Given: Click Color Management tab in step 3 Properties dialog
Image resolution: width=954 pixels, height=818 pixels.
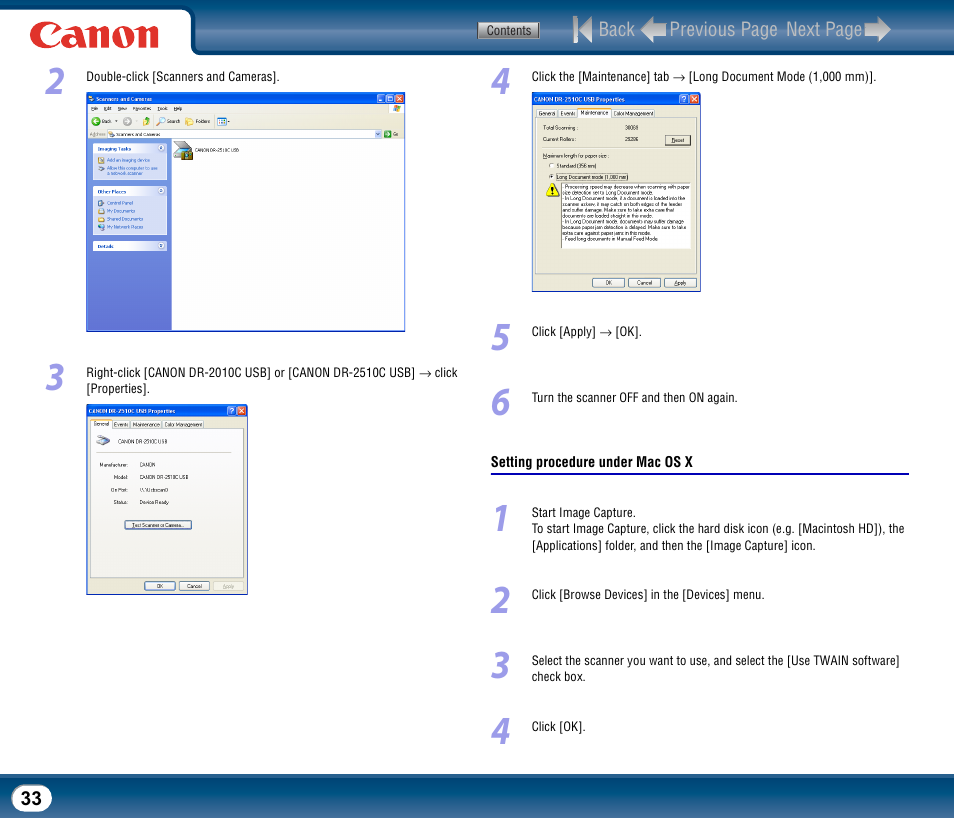Looking at the screenshot, I should [183, 424].
